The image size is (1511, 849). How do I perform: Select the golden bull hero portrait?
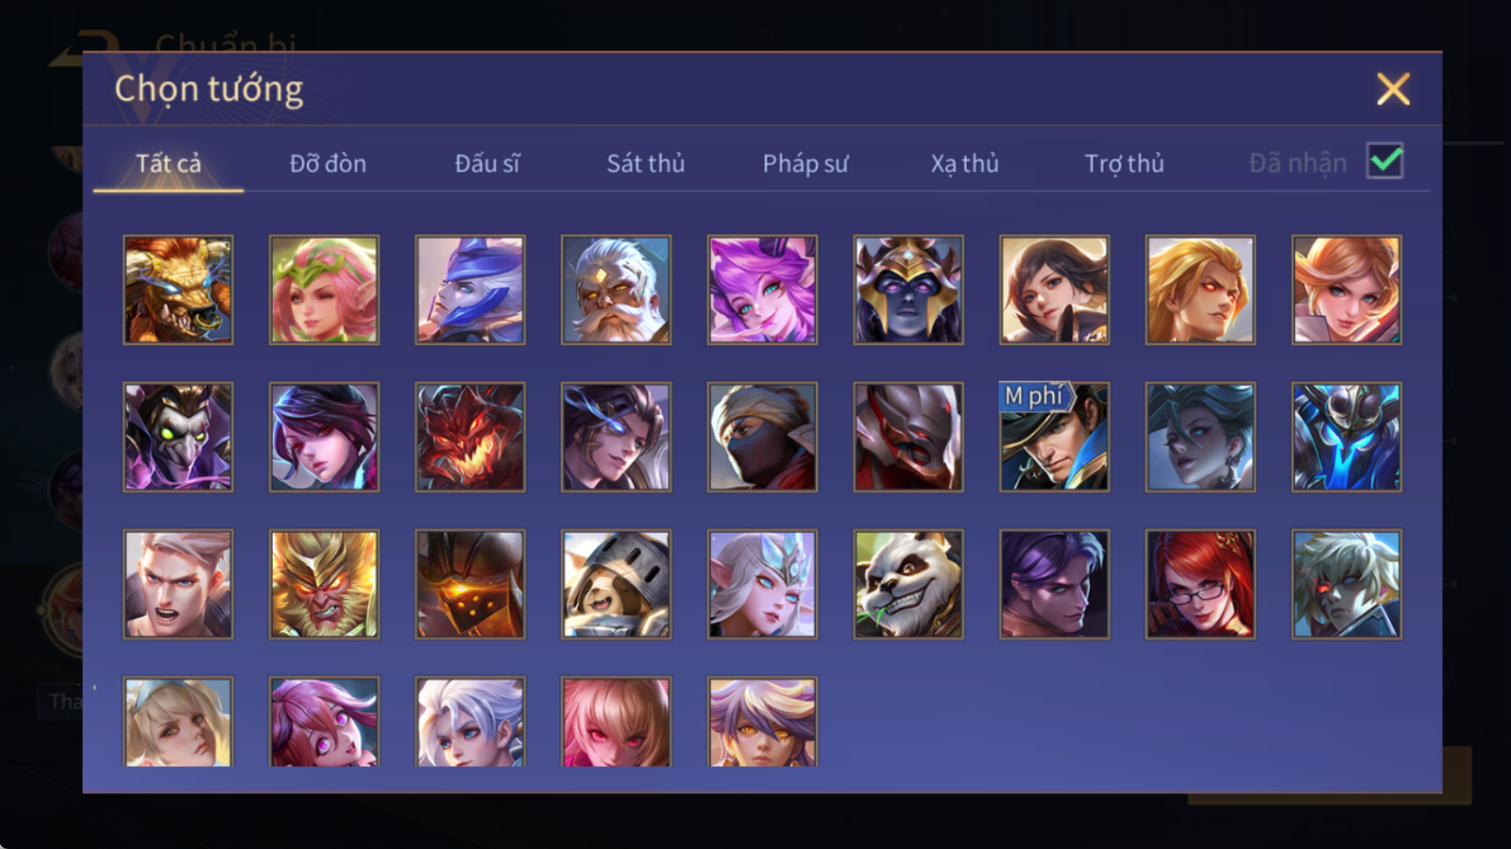tap(178, 290)
